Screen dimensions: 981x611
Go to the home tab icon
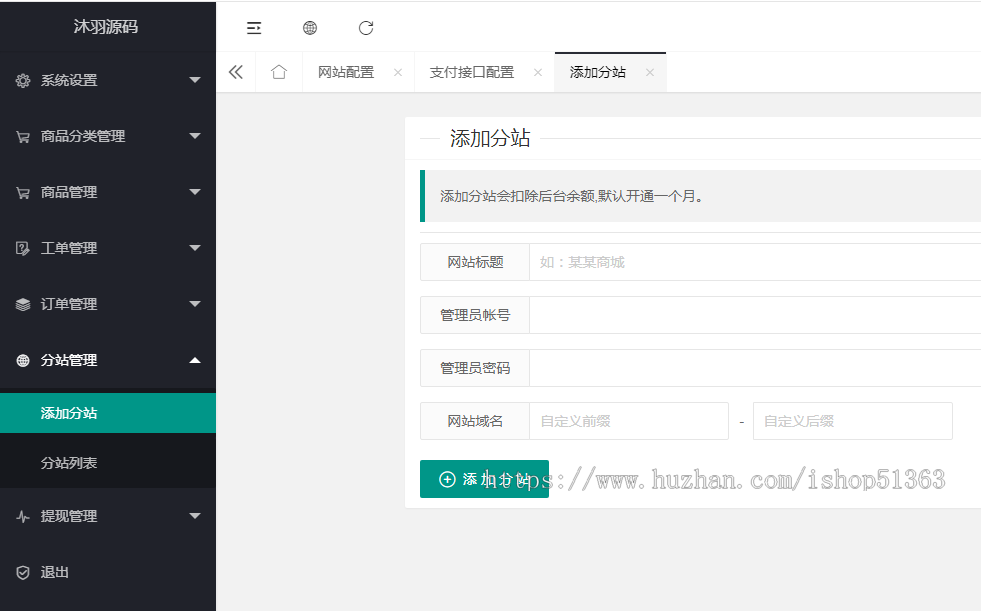click(279, 73)
